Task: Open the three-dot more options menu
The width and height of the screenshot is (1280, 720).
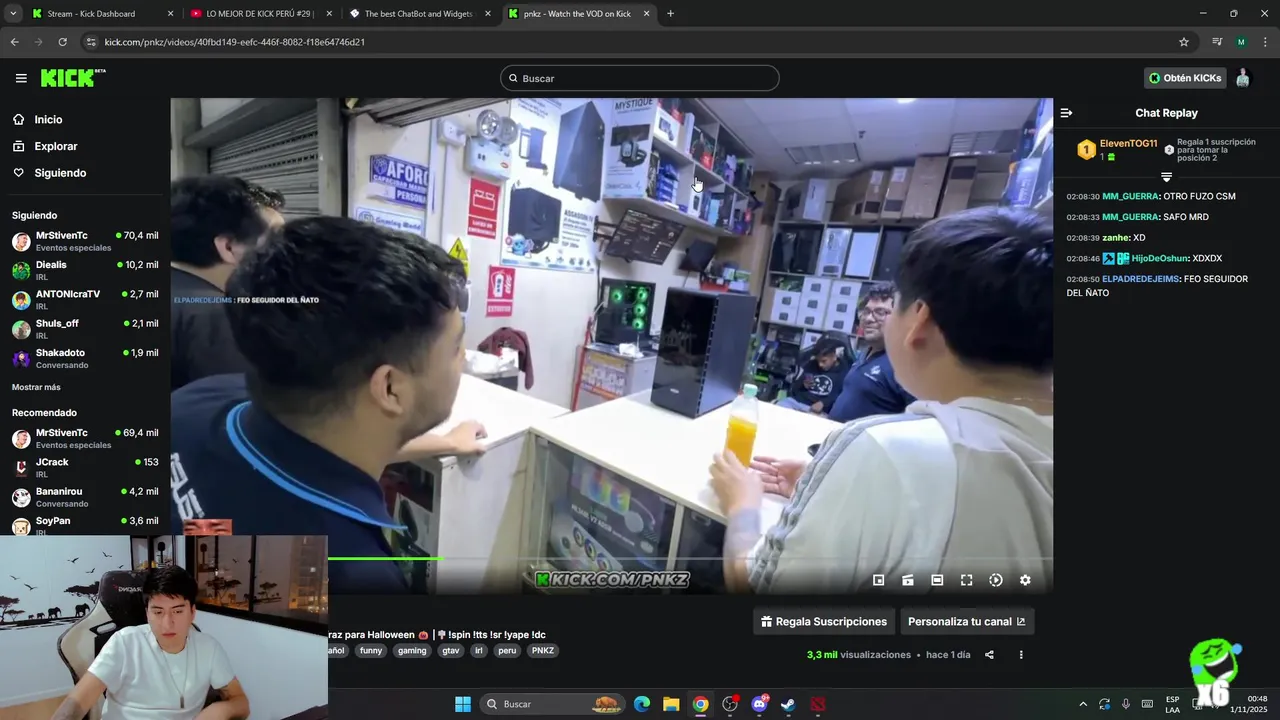Action: point(1021,655)
